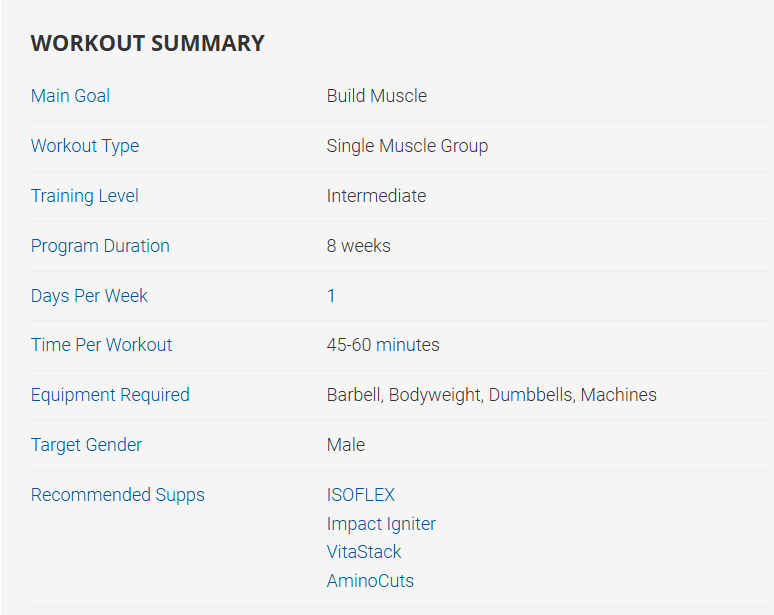
Task: Open the ISOFLEX supplement link
Action: [360, 495]
